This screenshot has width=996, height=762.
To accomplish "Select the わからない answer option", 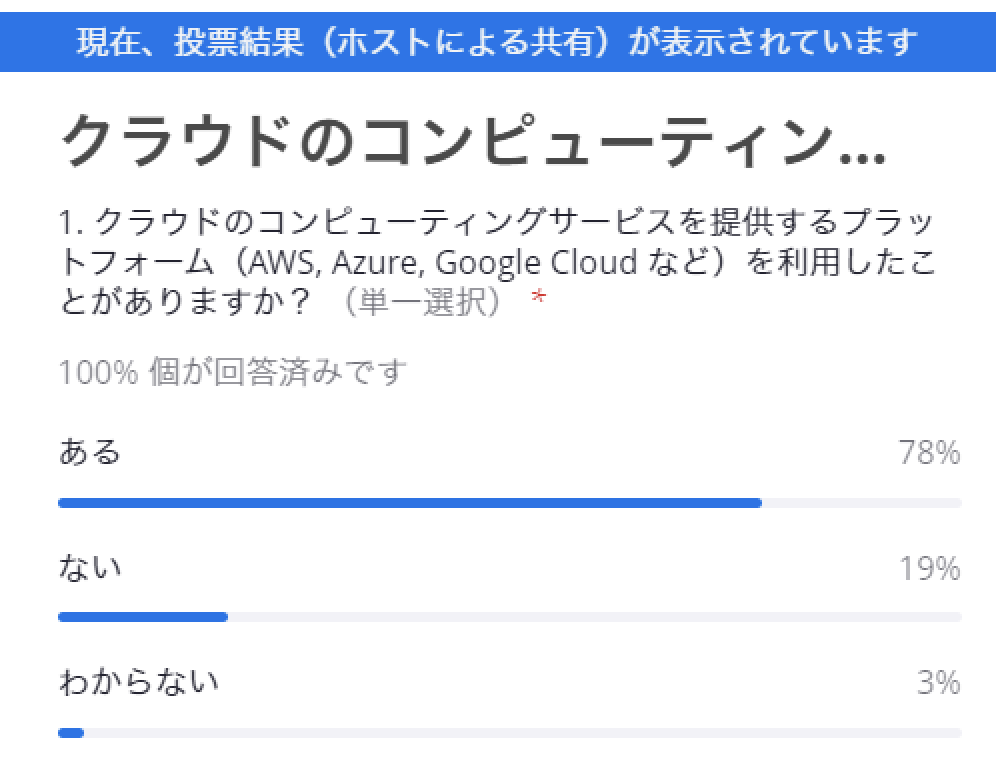I will tap(138, 683).
